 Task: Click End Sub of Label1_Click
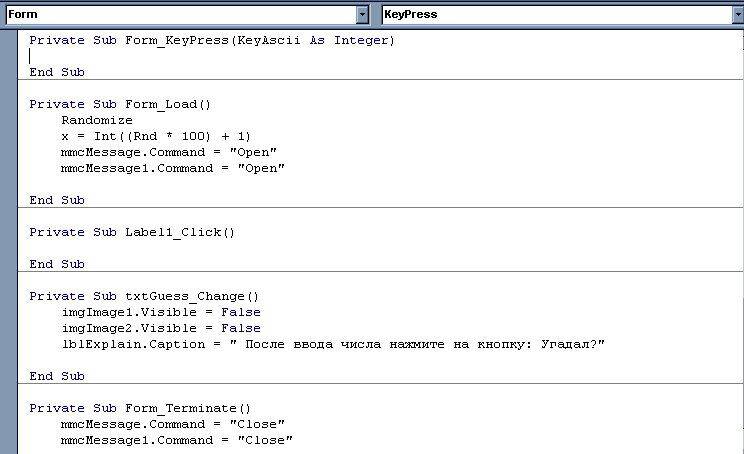tap(57, 264)
